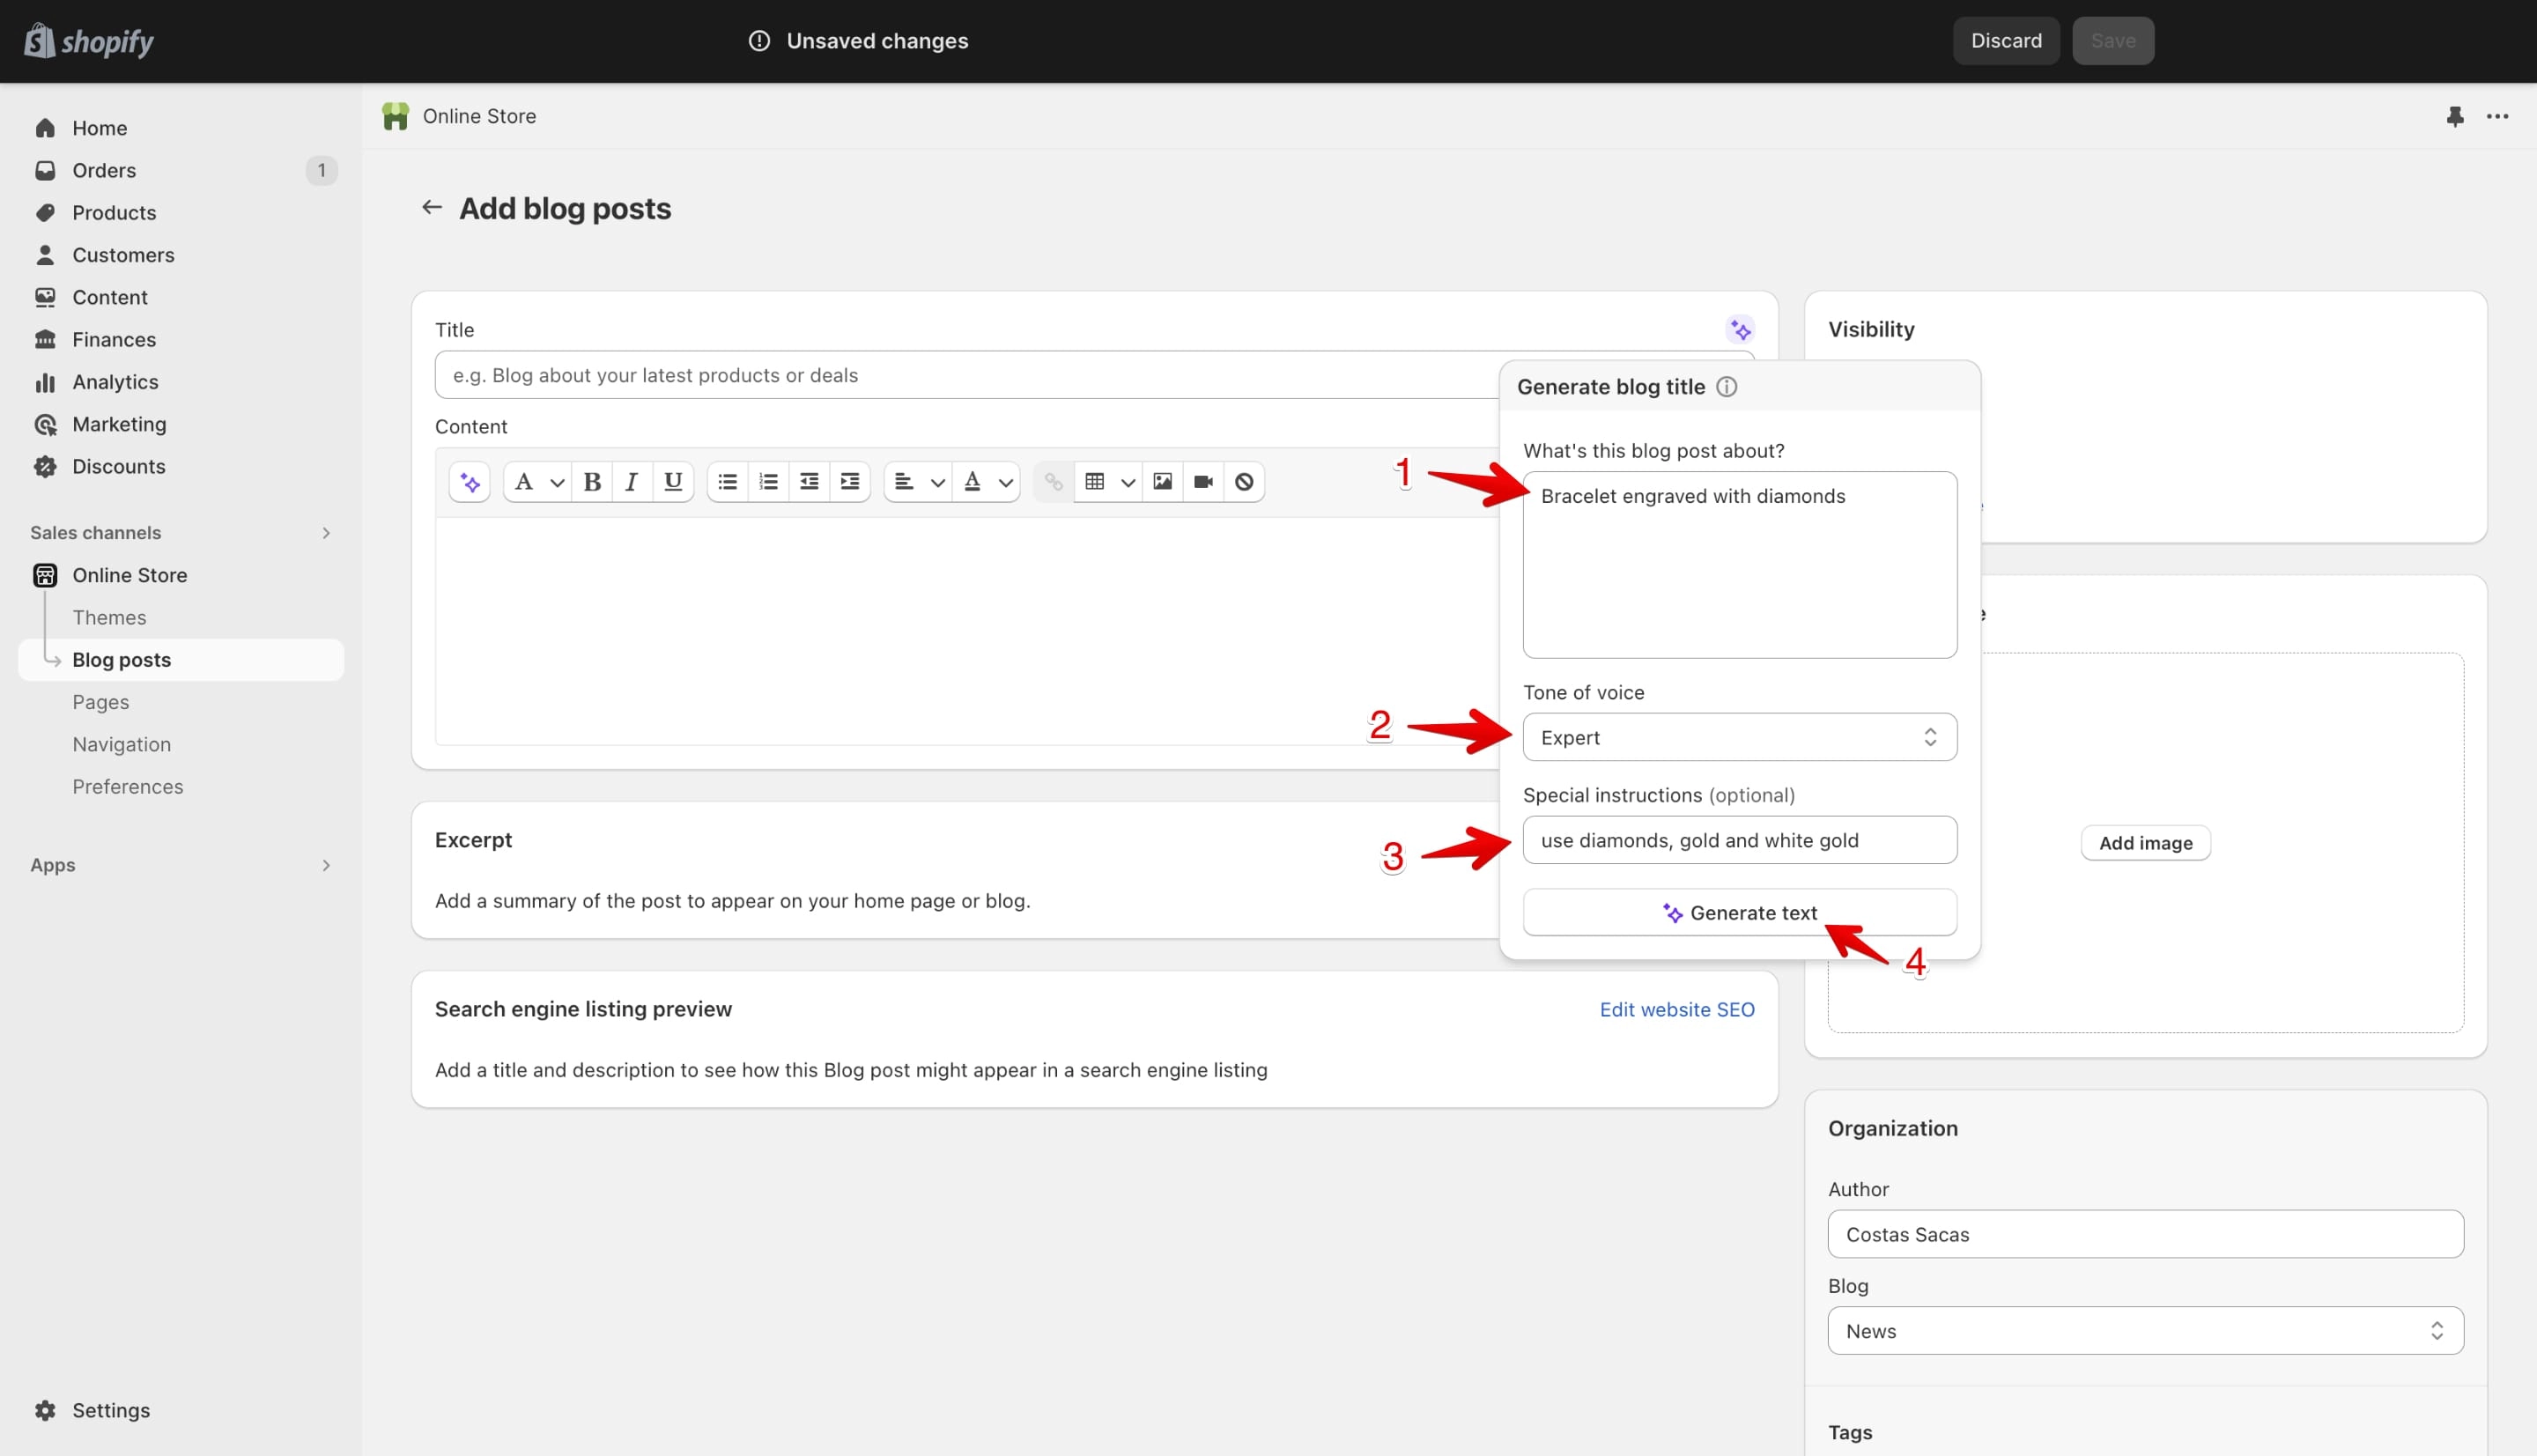Click the What's this blog post about textarea

click(1739, 565)
